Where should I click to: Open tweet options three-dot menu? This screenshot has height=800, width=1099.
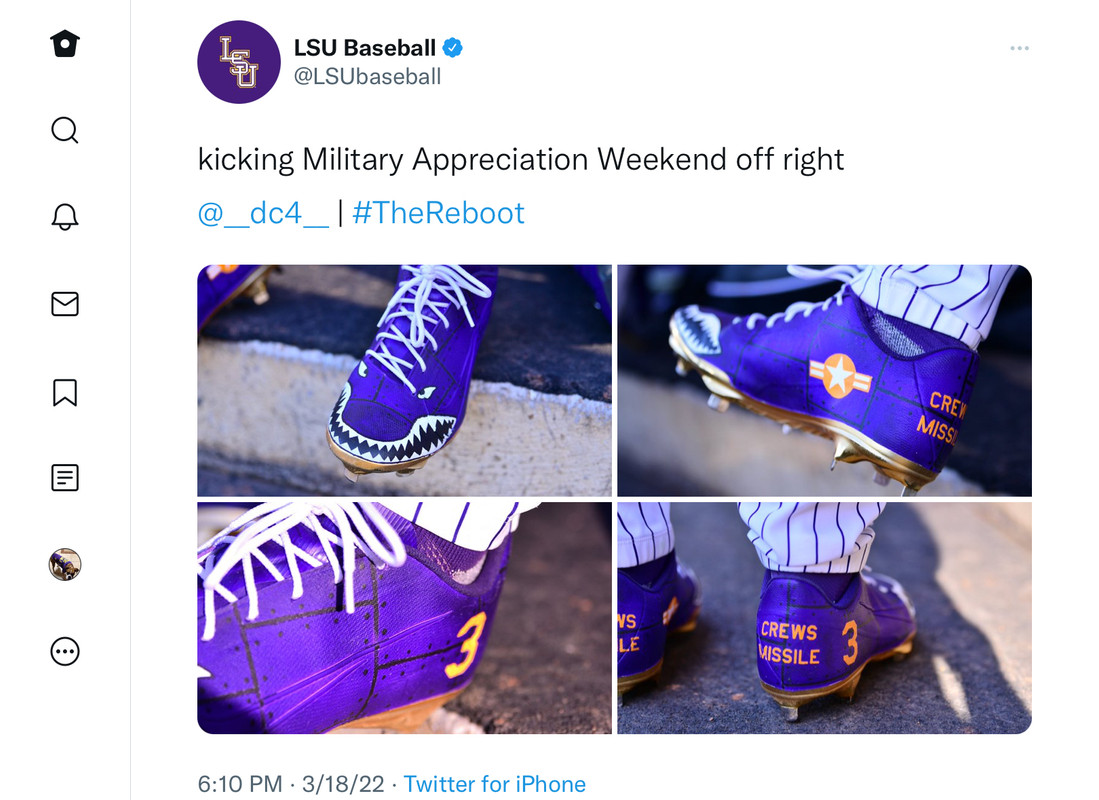[1019, 48]
